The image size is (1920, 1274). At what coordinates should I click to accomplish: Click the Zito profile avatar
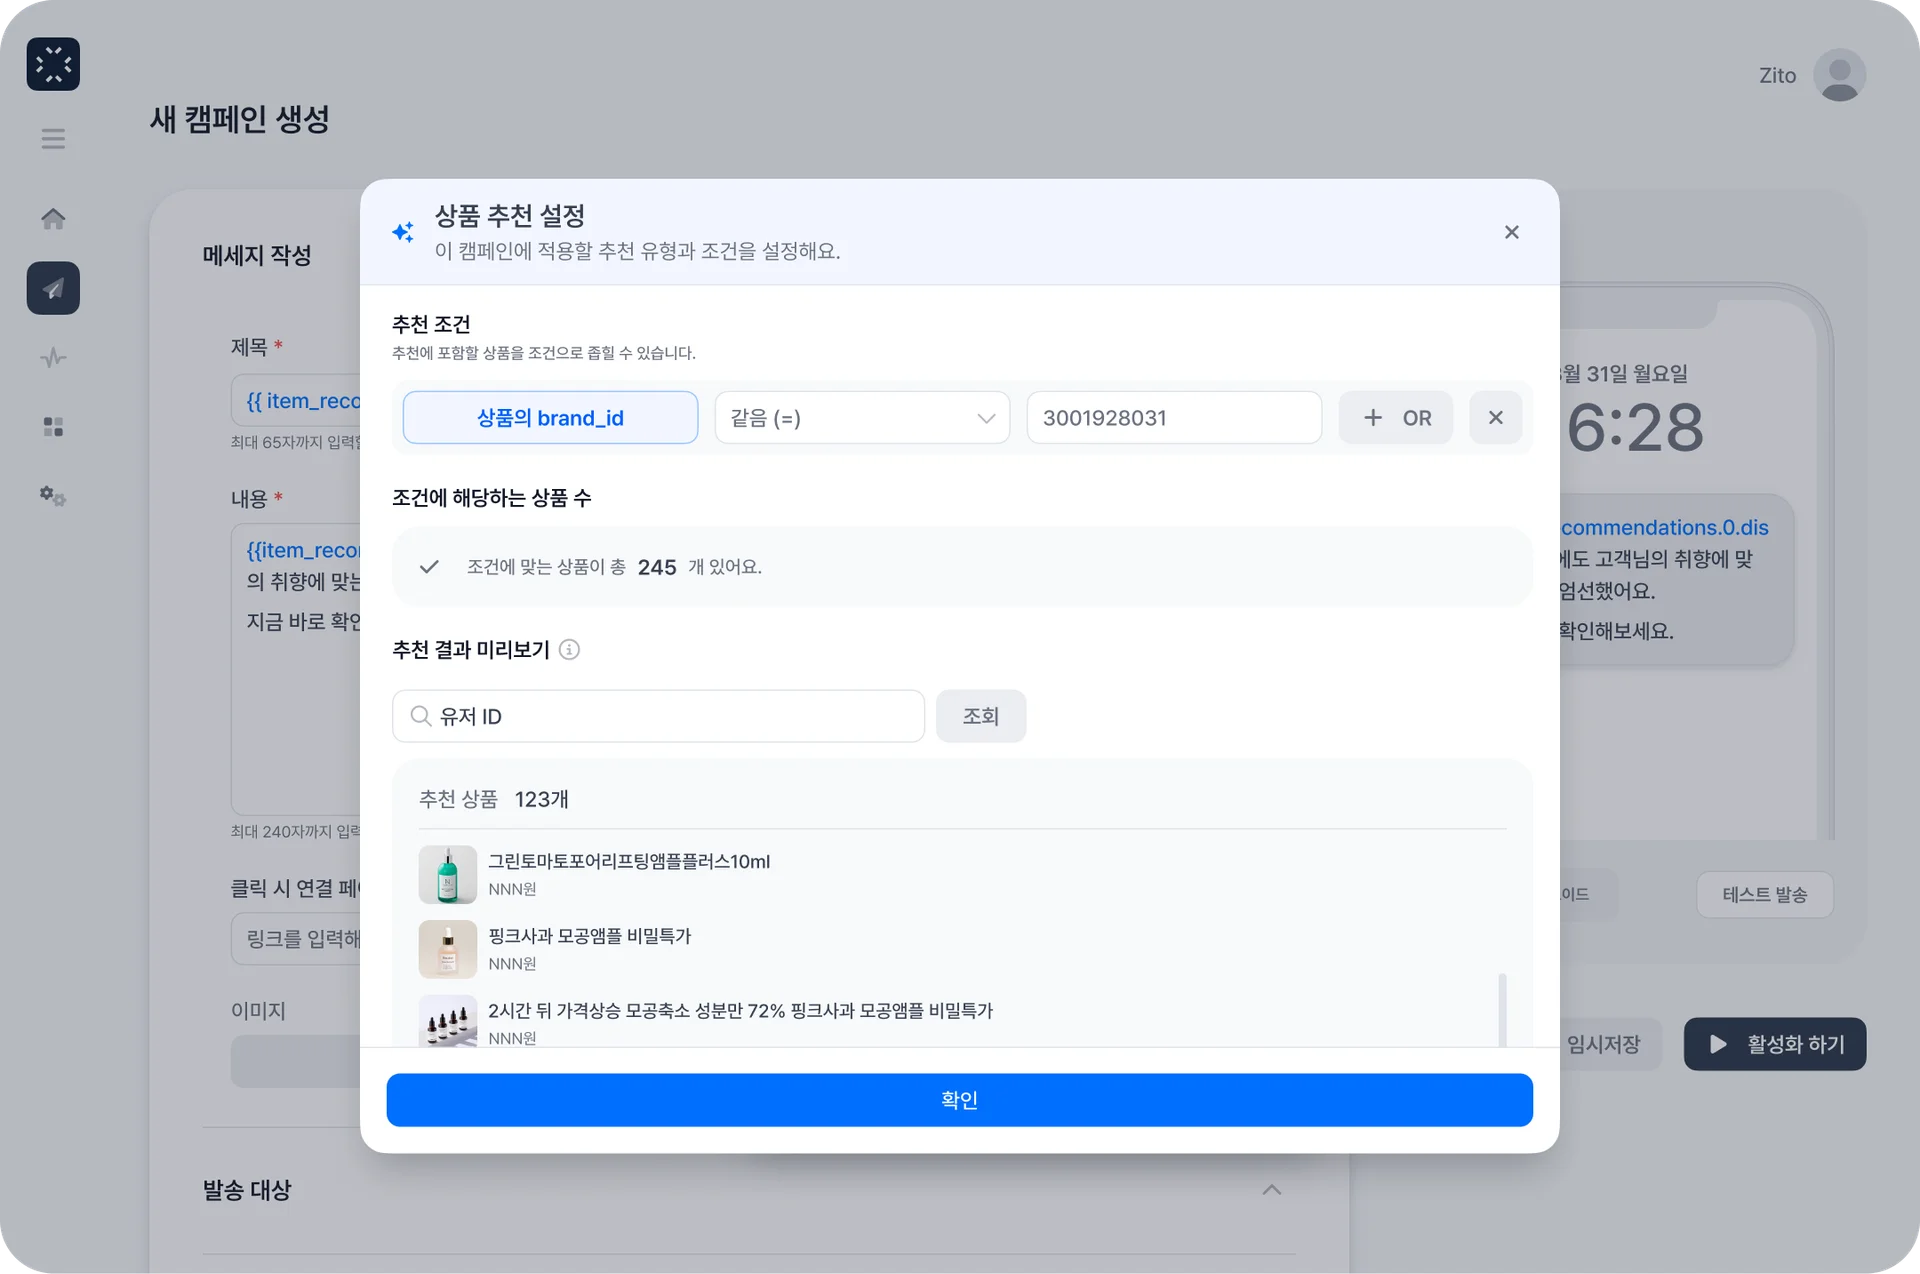click(x=1839, y=76)
